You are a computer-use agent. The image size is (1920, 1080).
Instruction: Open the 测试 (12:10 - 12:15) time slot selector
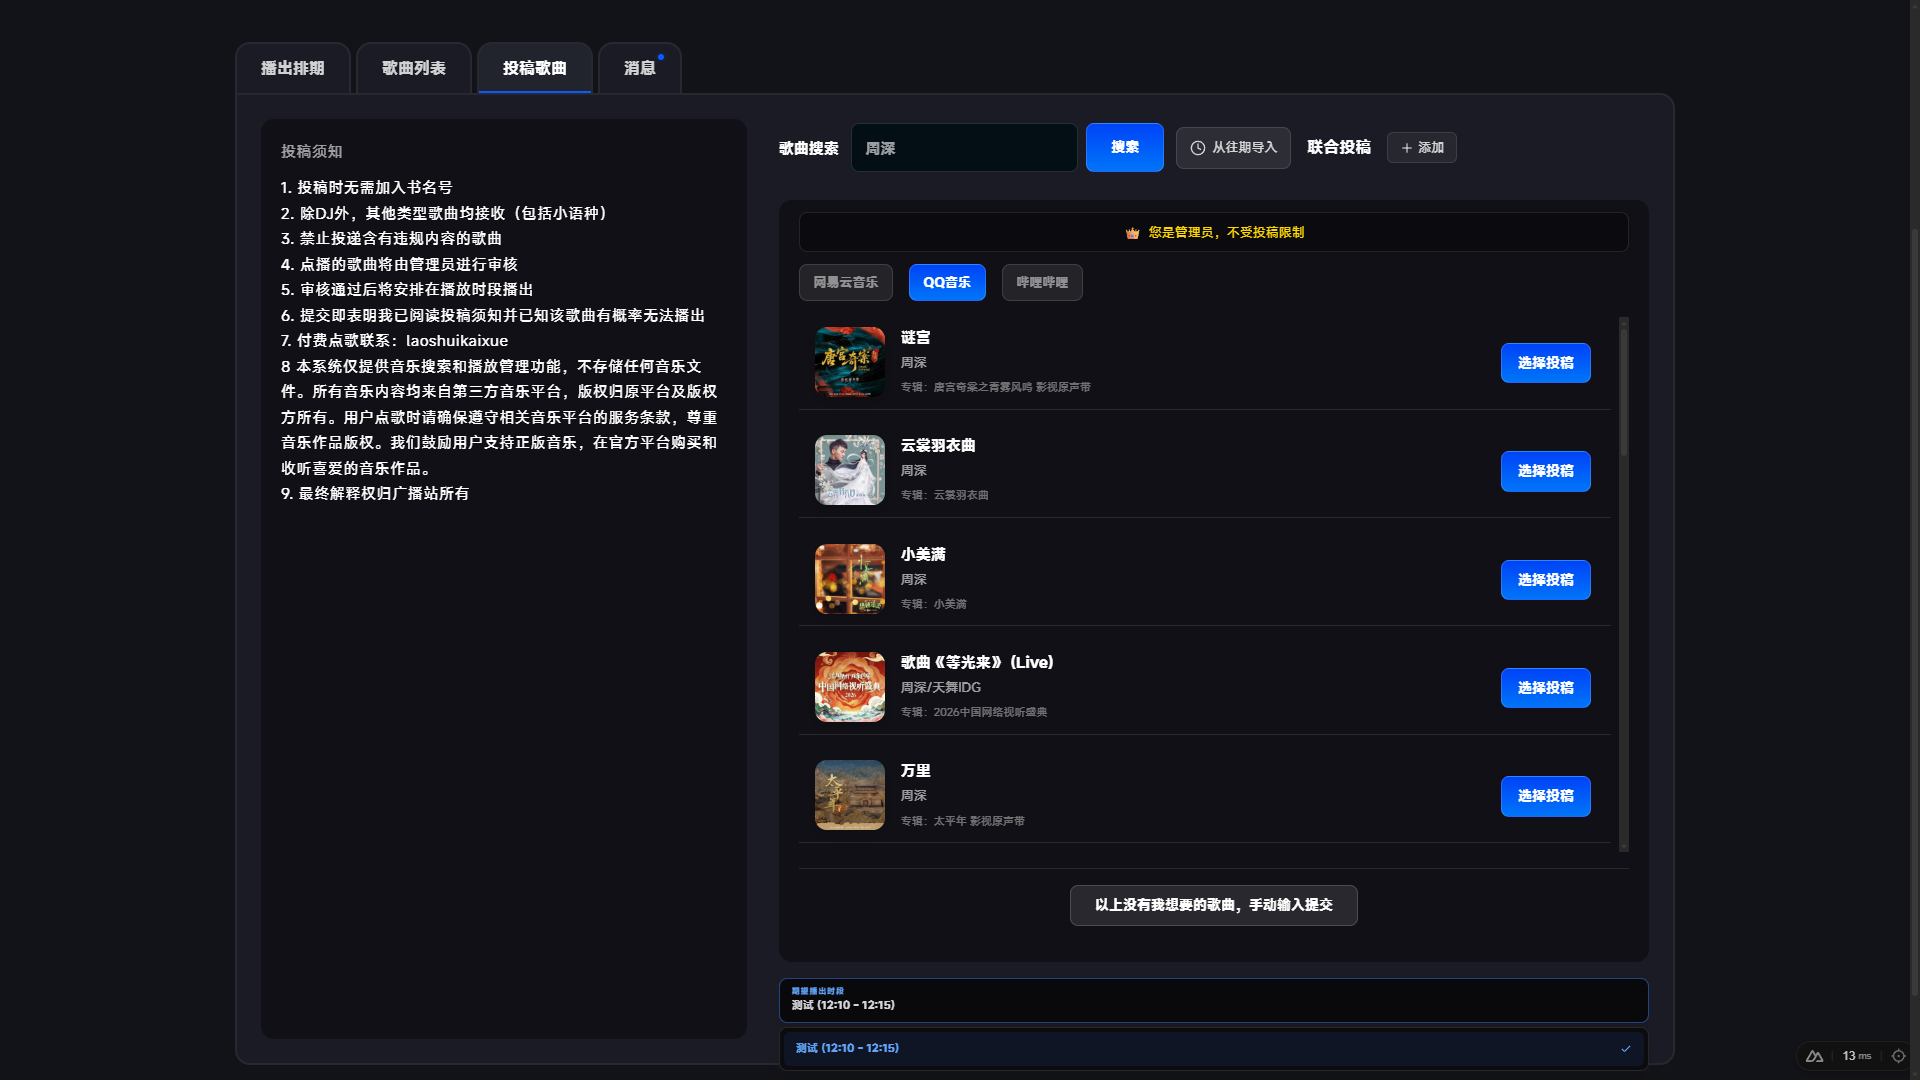(x=1213, y=1000)
